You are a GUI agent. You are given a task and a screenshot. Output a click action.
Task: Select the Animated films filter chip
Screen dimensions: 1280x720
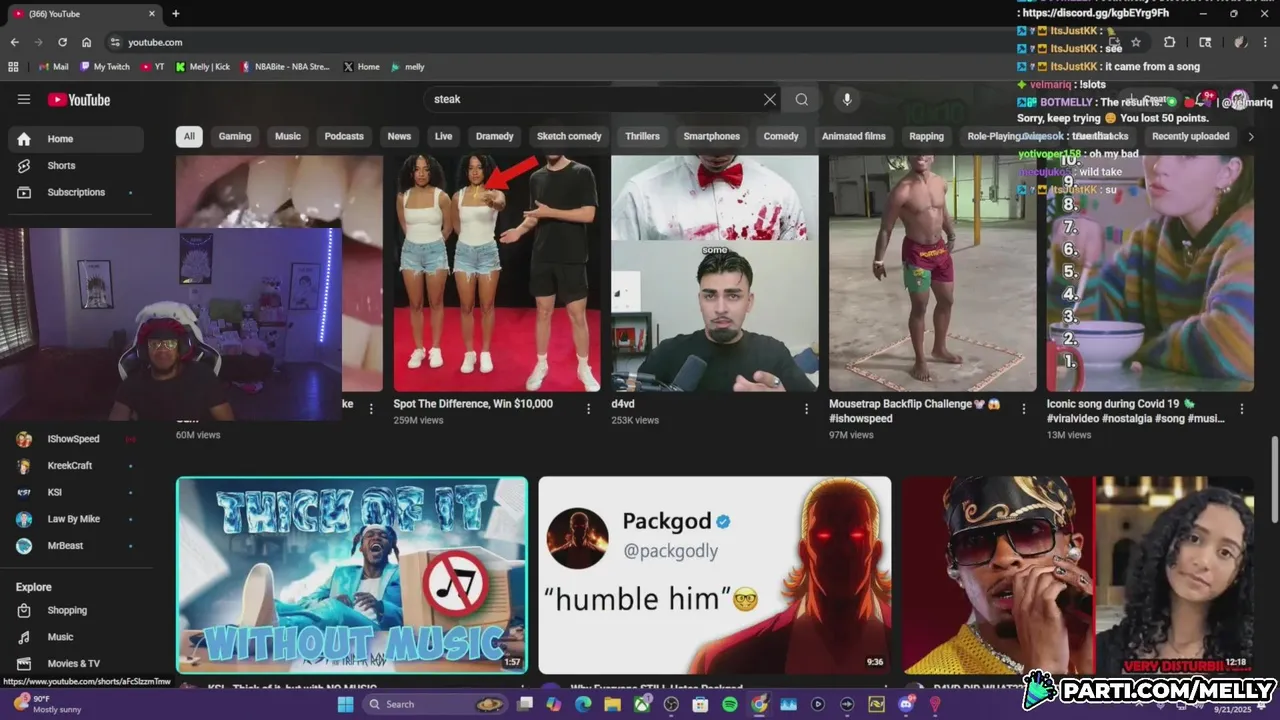854,136
